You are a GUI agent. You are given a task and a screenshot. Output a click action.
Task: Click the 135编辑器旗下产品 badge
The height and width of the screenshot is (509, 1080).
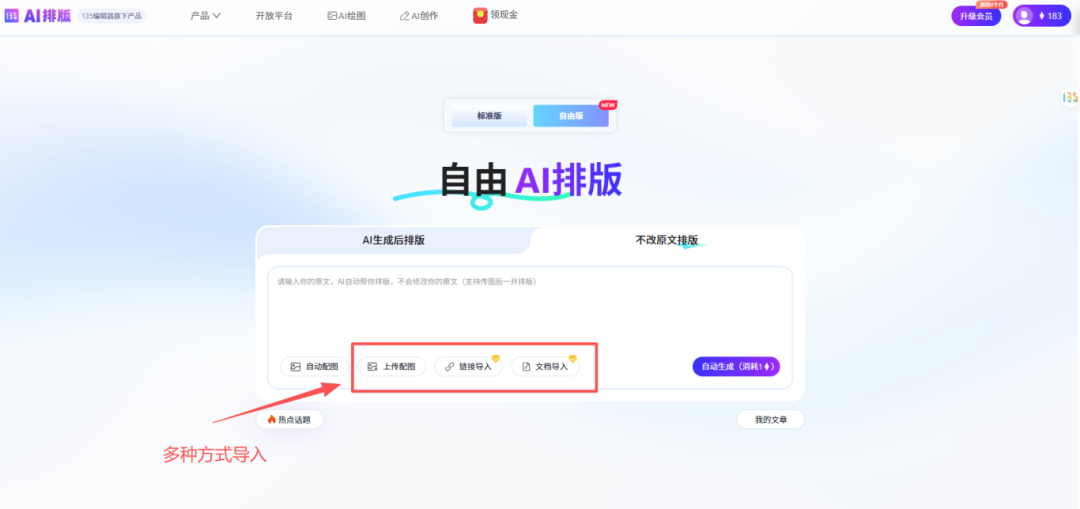(x=112, y=16)
